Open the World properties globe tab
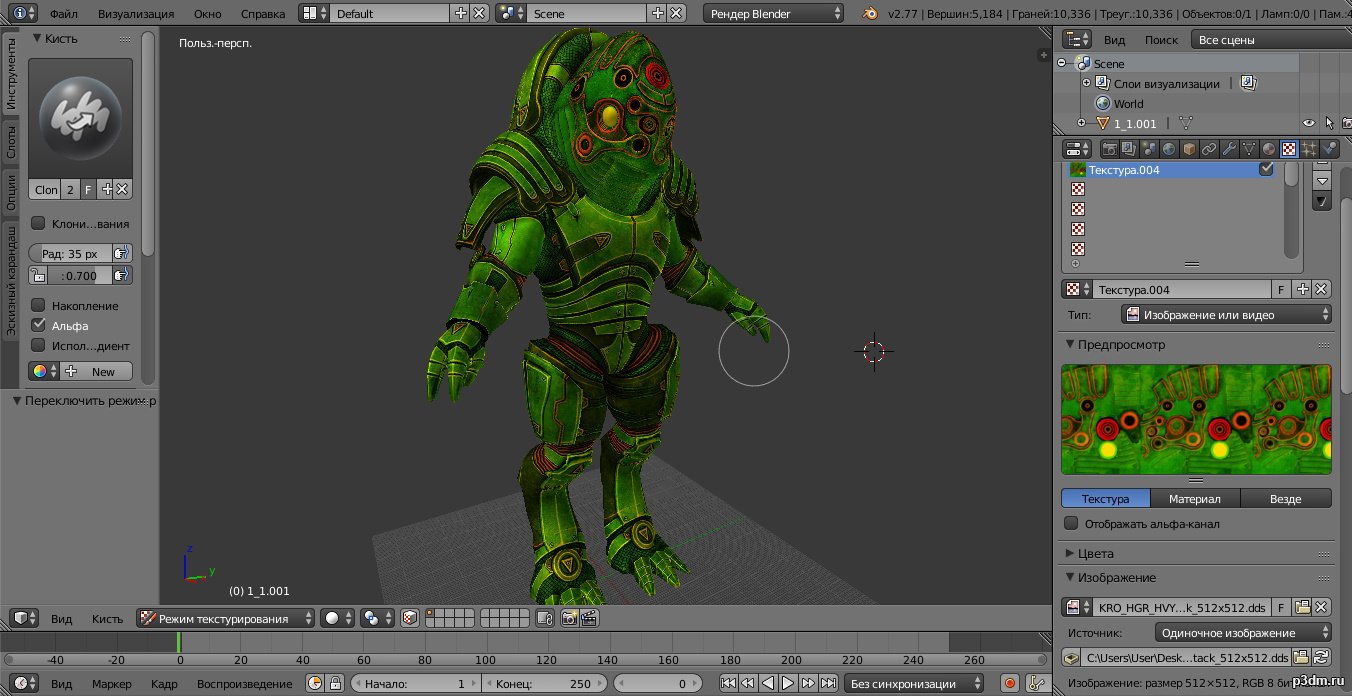 [1169, 149]
